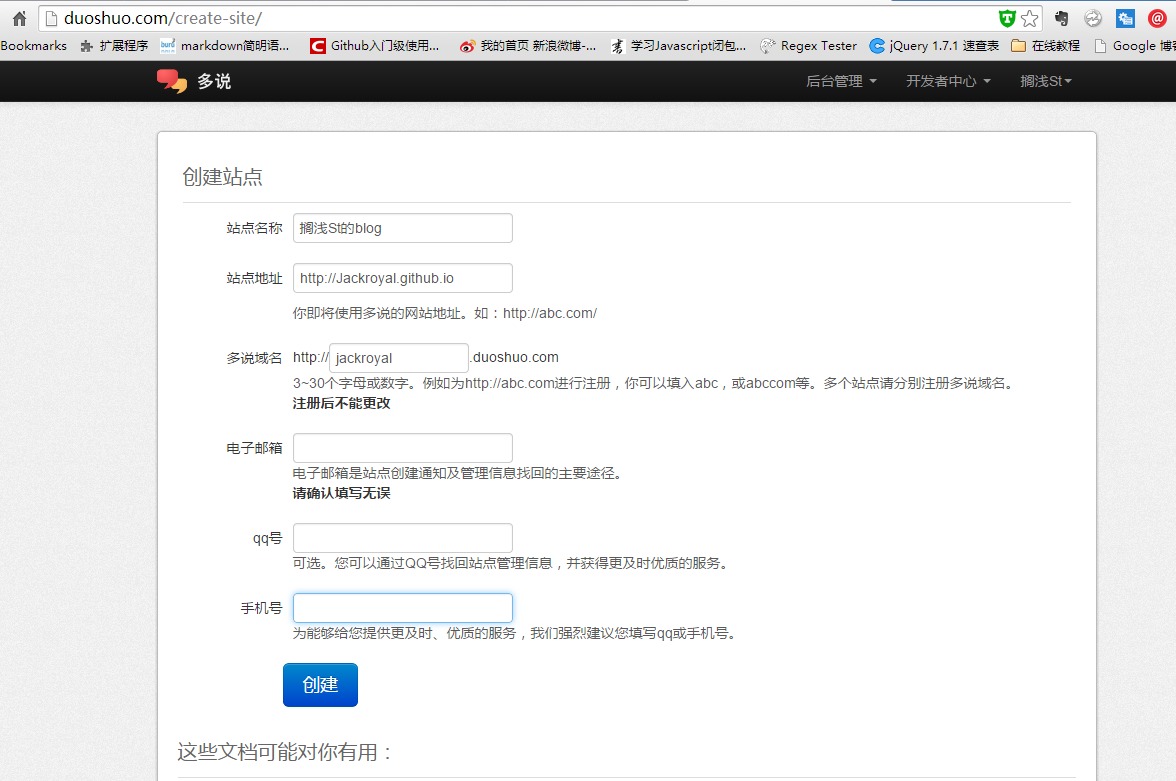Click the 请确认填写无误 bold note
Image resolution: width=1176 pixels, height=781 pixels.
tap(341, 493)
